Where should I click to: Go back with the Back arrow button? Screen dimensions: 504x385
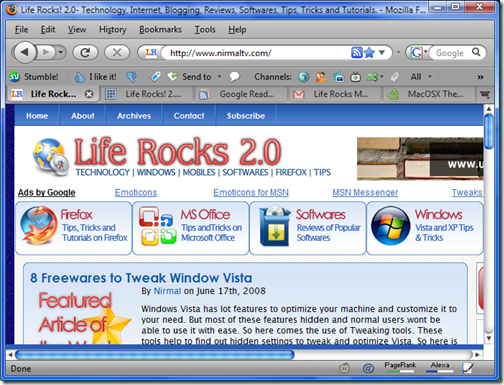tap(24, 52)
